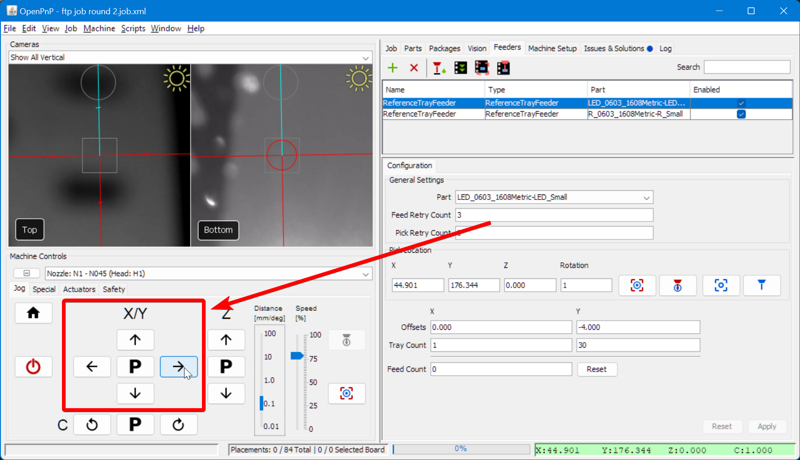The image size is (800, 460).
Task: Click the green add feeder icon
Action: [x=392, y=68]
